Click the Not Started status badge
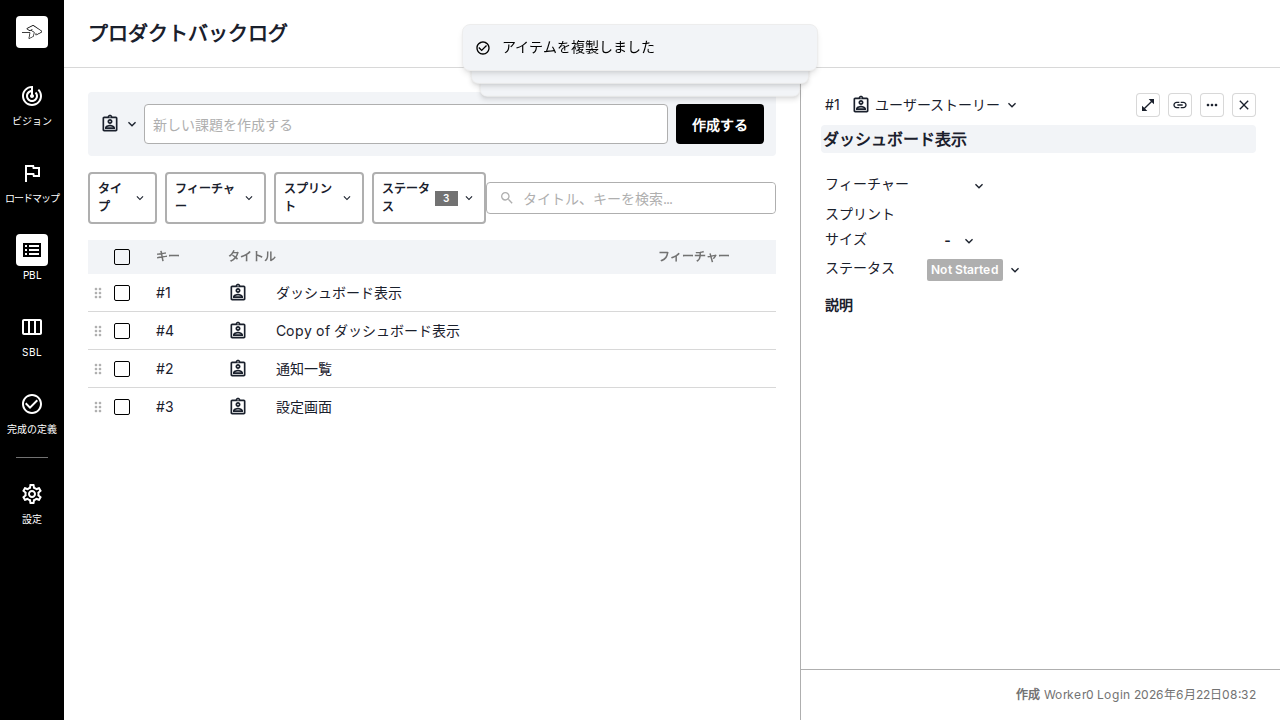This screenshot has height=720, width=1280. [965, 270]
